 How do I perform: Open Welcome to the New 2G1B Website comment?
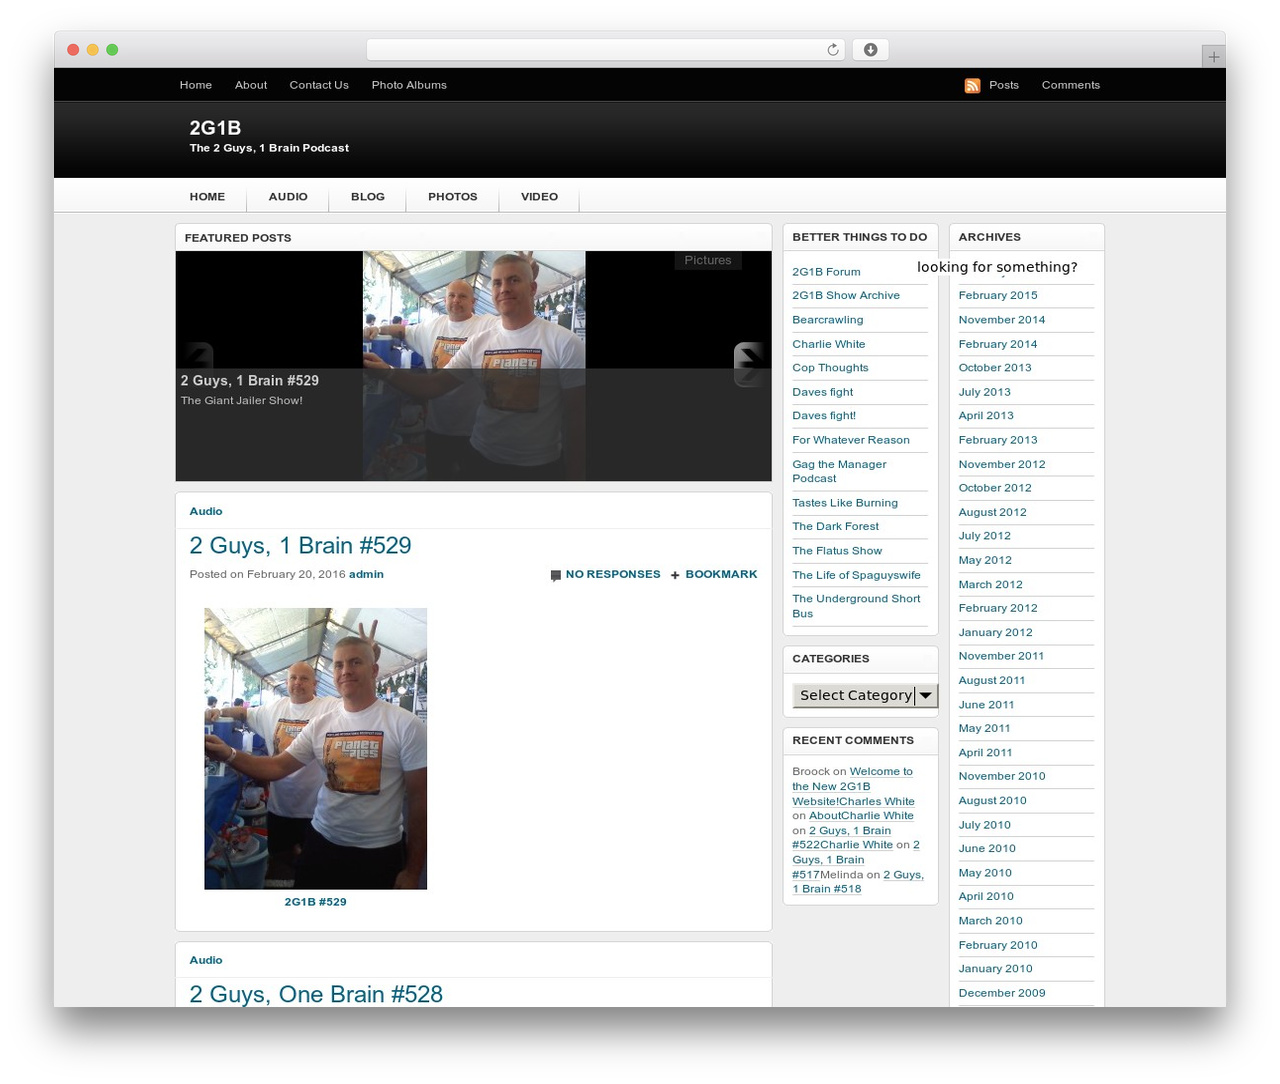pyautogui.click(x=853, y=786)
